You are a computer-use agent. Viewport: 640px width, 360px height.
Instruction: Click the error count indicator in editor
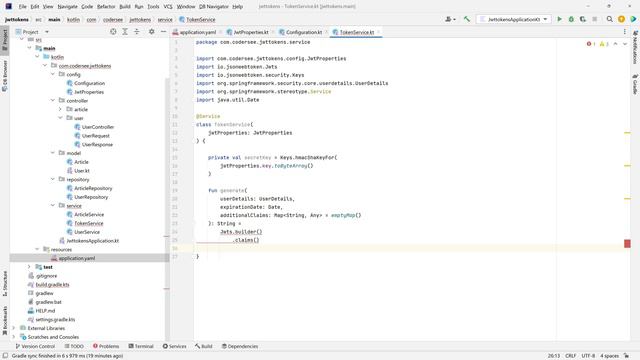(x=591, y=44)
